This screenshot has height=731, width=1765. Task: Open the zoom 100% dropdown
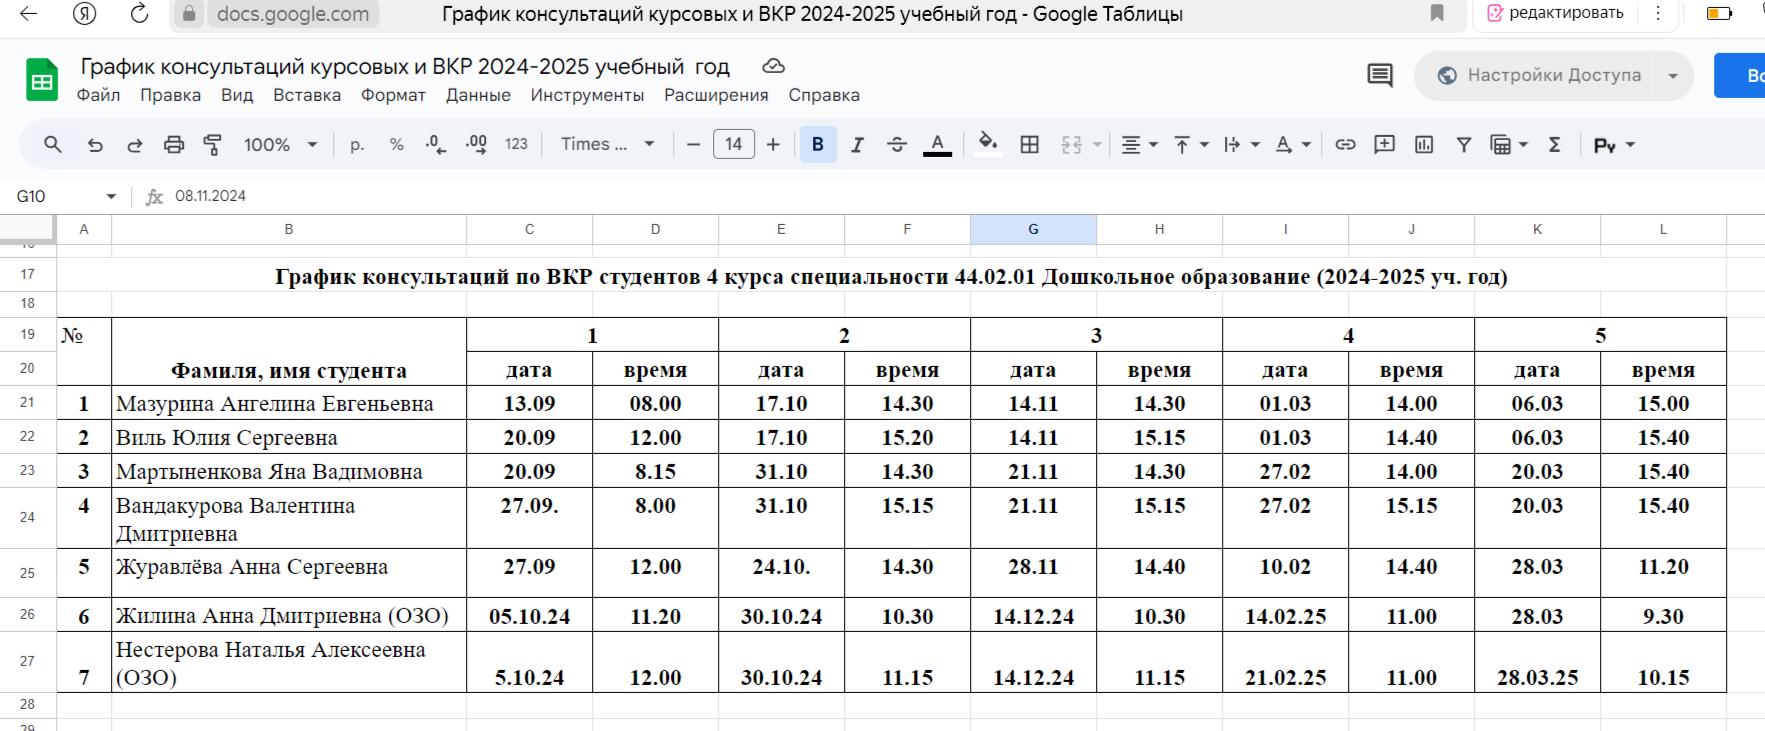(x=280, y=145)
